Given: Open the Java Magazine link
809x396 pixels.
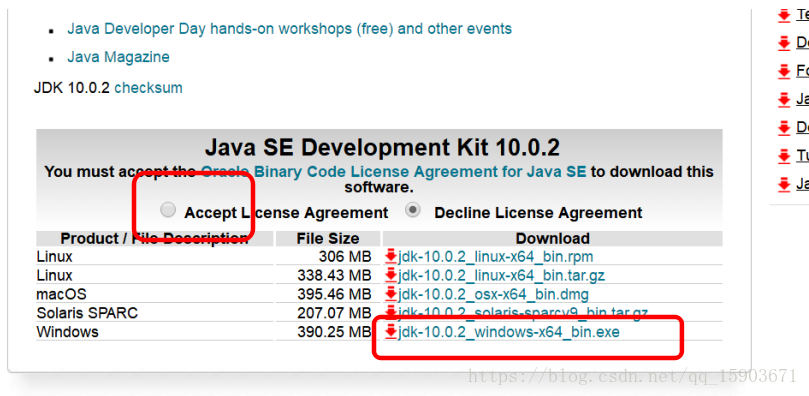Looking at the screenshot, I should pos(118,57).
